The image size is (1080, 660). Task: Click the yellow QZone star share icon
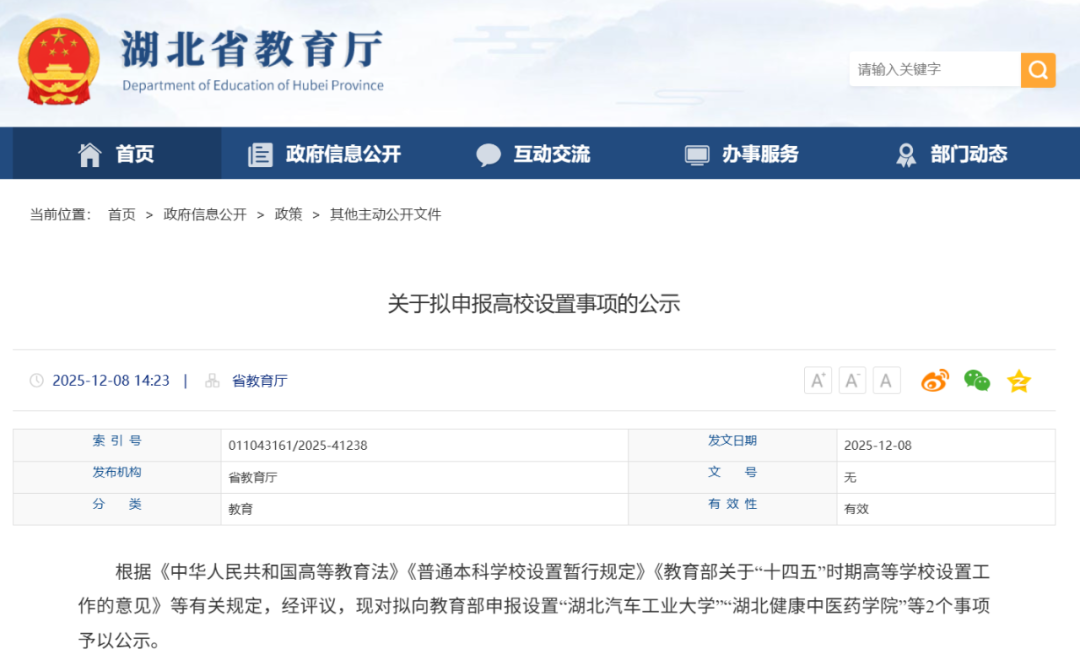1018,380
